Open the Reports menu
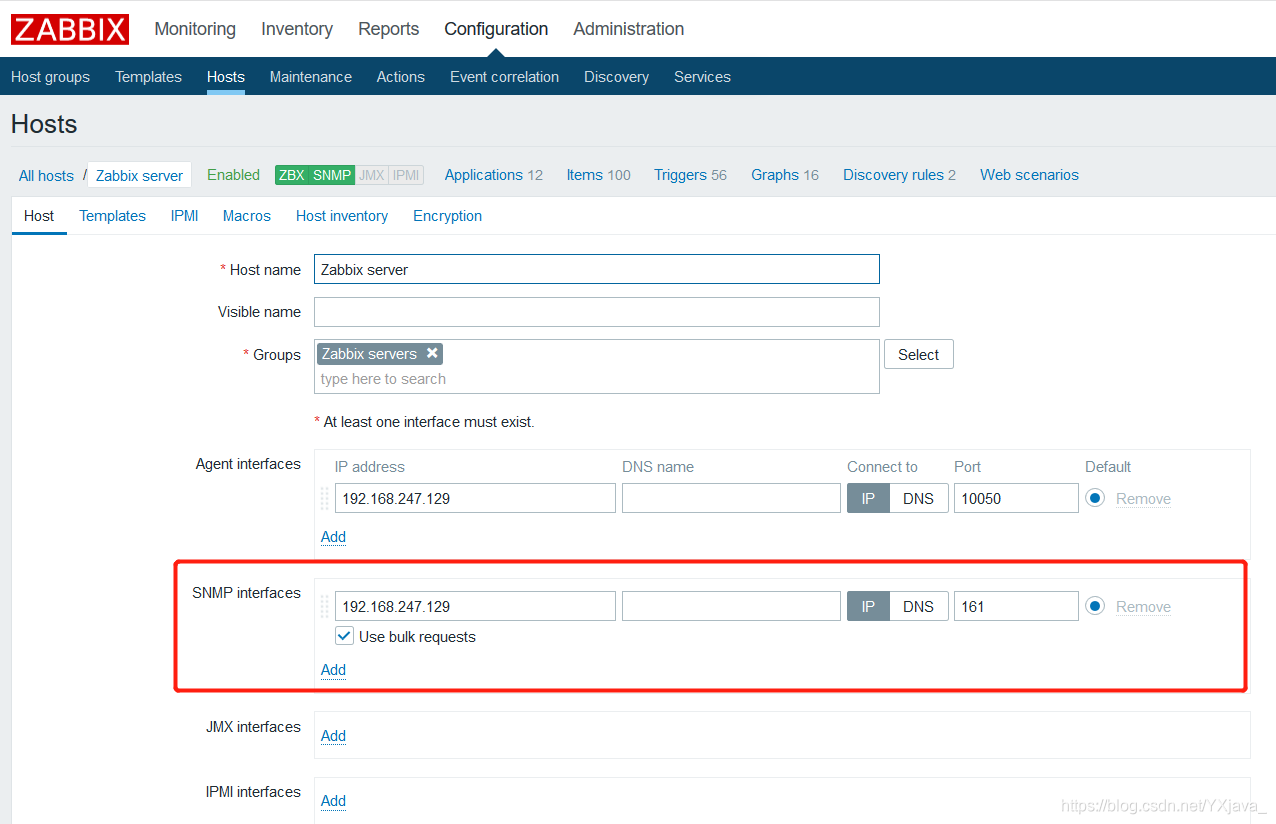The height and width of the screenshot is (824, 1276). coord(389,29)
